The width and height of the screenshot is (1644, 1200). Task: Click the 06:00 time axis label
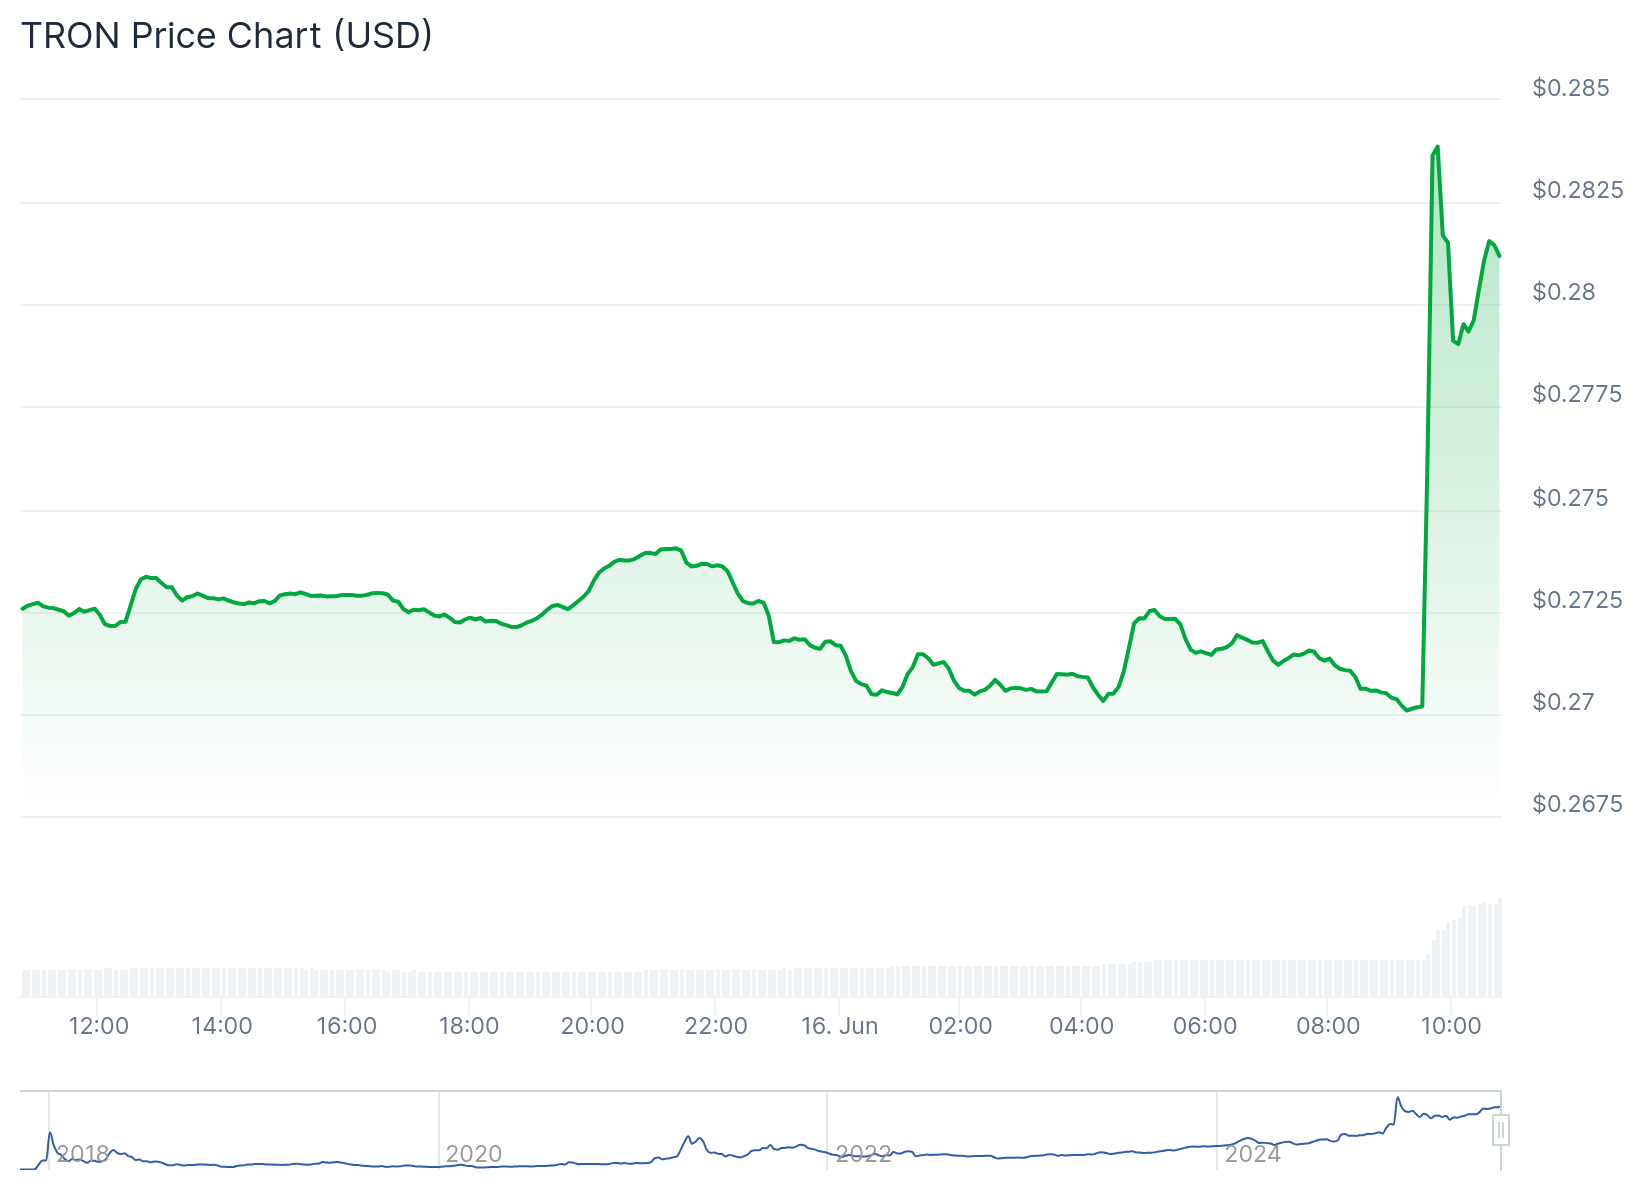click(x=1205, y=1026)
